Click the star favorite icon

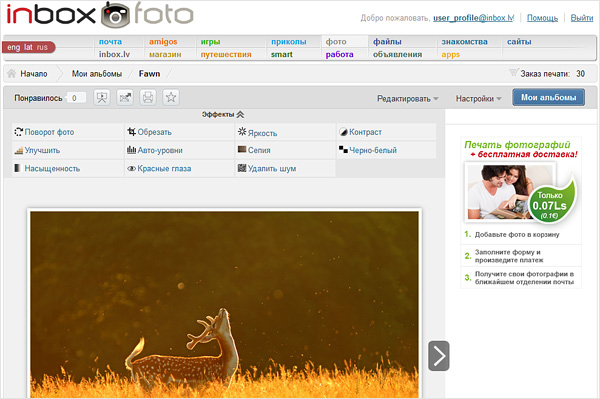click(171, 98)
